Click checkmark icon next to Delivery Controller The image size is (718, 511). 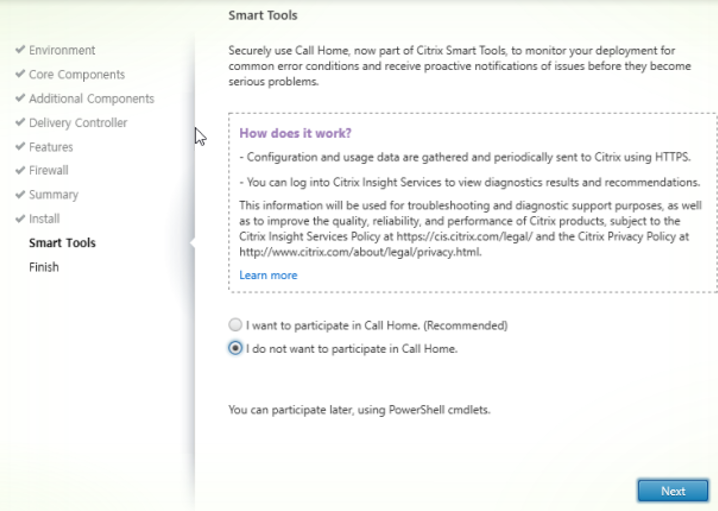20,122
